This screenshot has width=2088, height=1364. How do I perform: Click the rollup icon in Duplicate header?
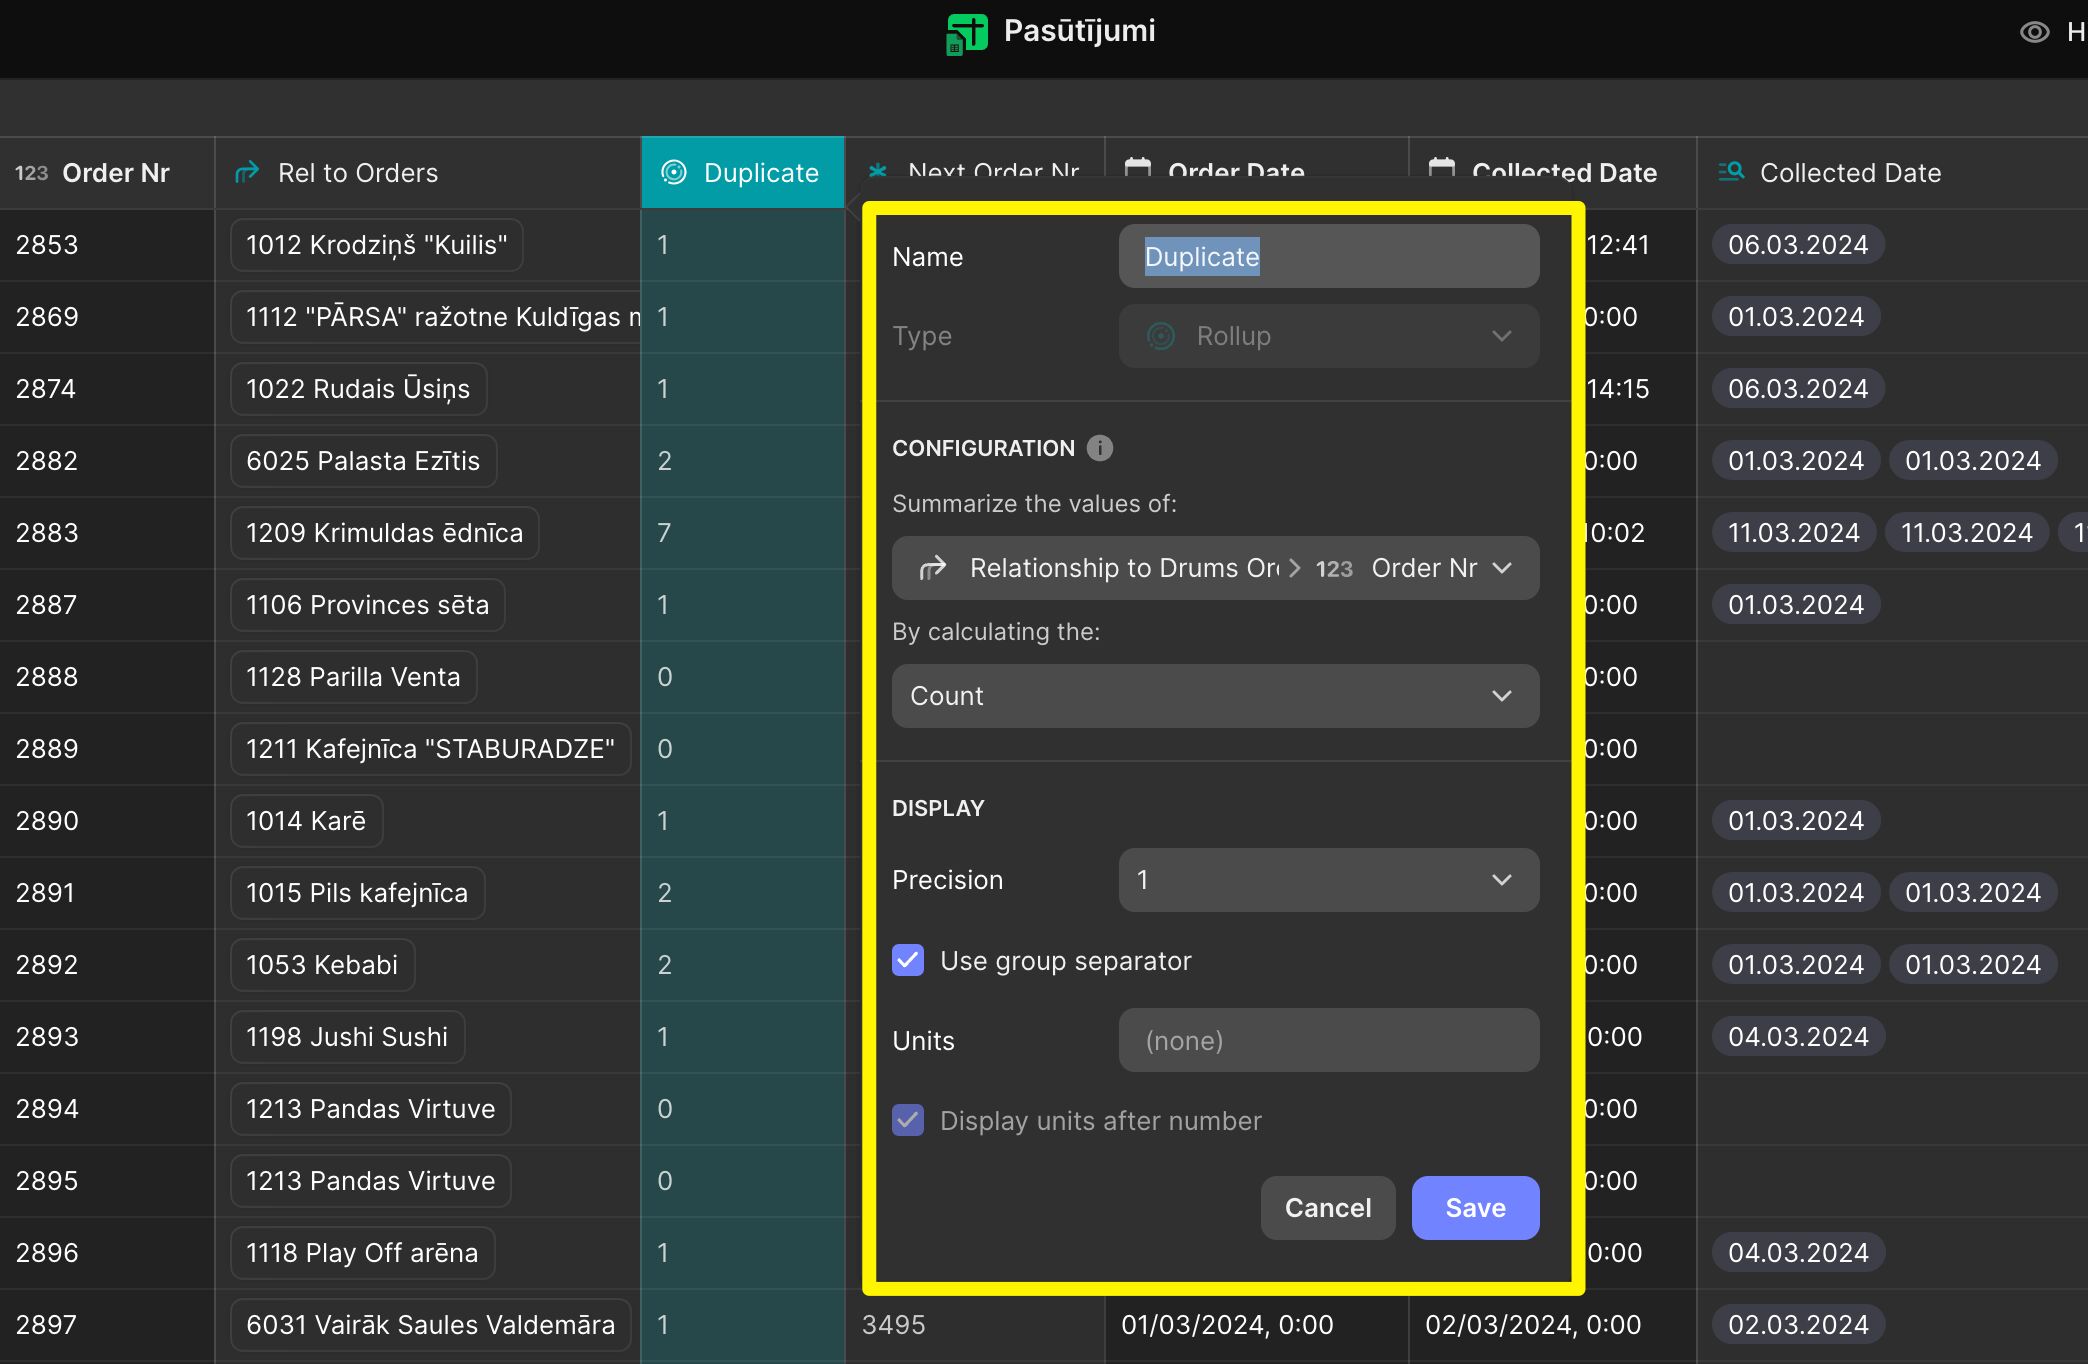click(x=674, y=172)
